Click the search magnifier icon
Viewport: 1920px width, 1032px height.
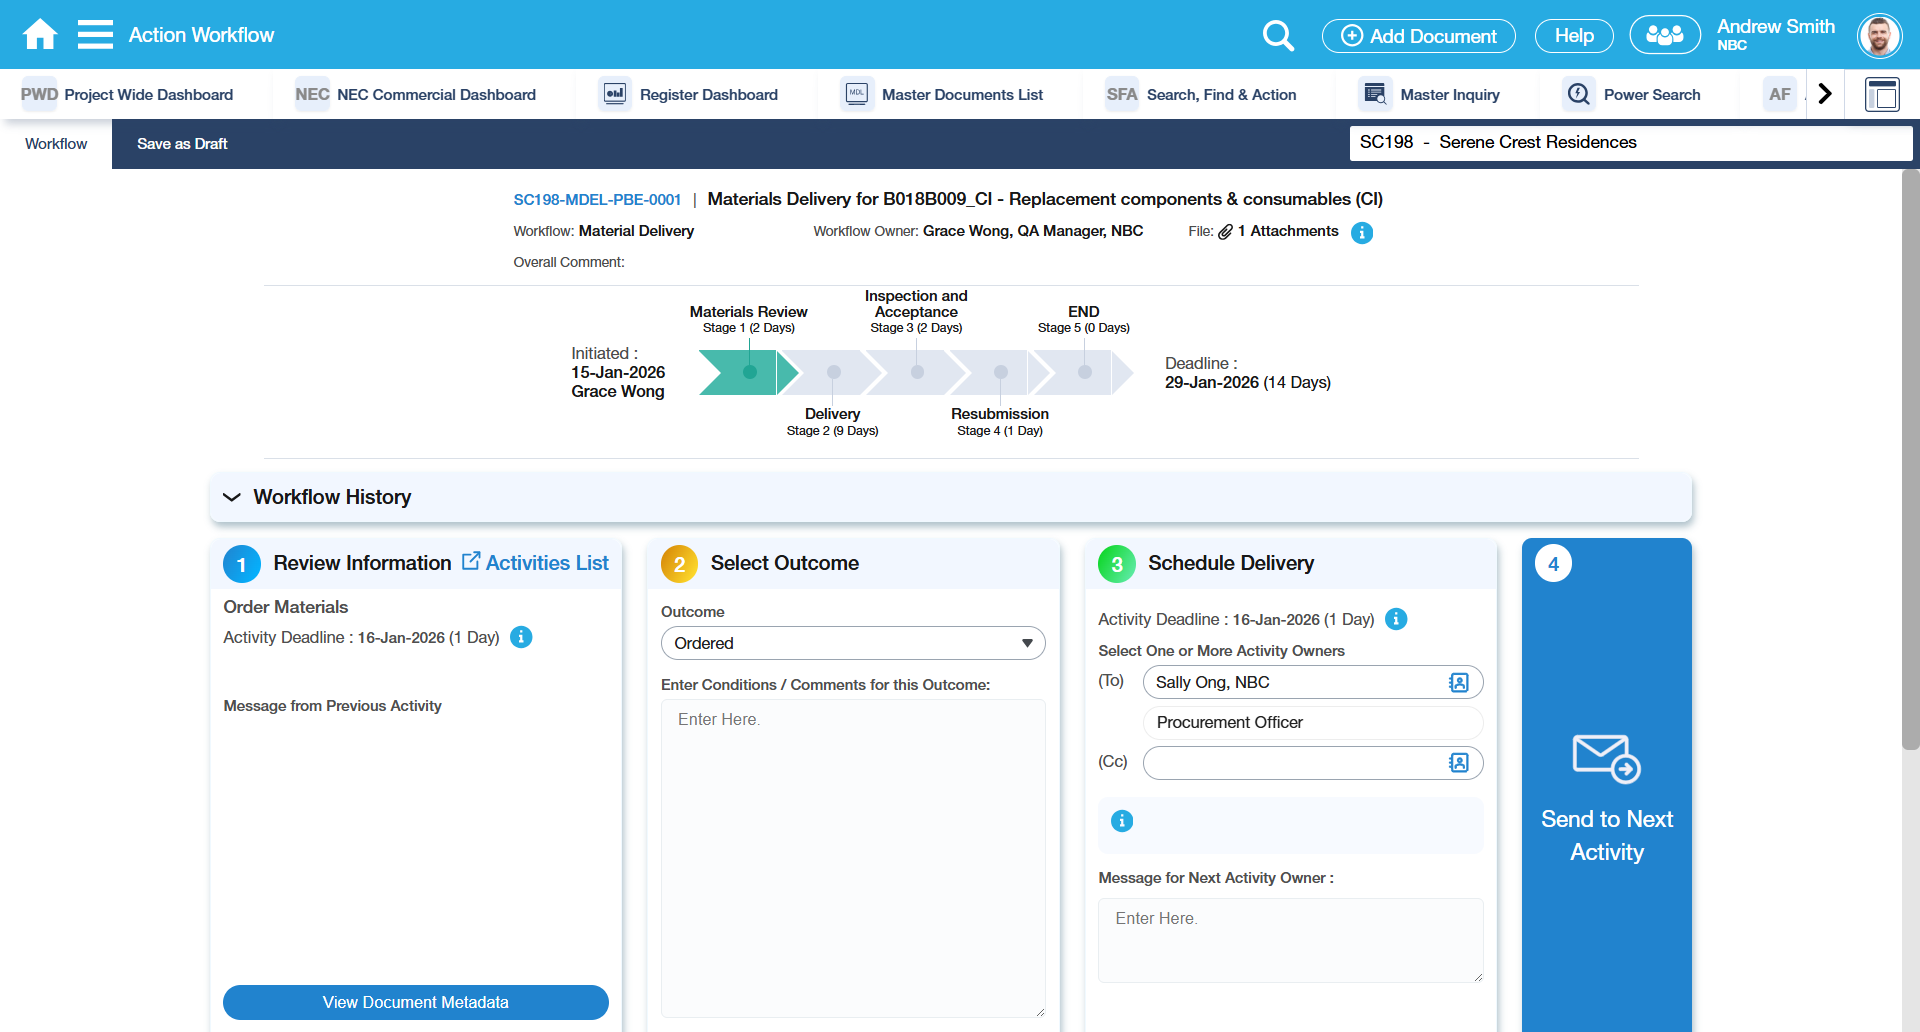click(1277, 36)
